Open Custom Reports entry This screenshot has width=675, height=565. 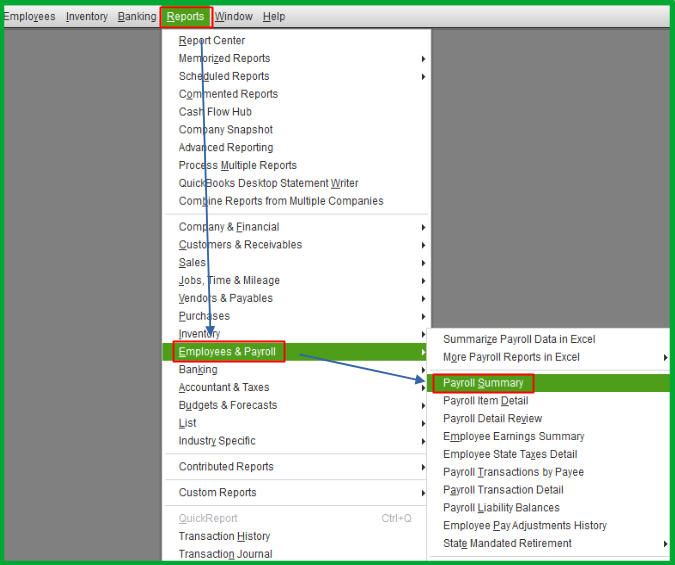point(217,492)
